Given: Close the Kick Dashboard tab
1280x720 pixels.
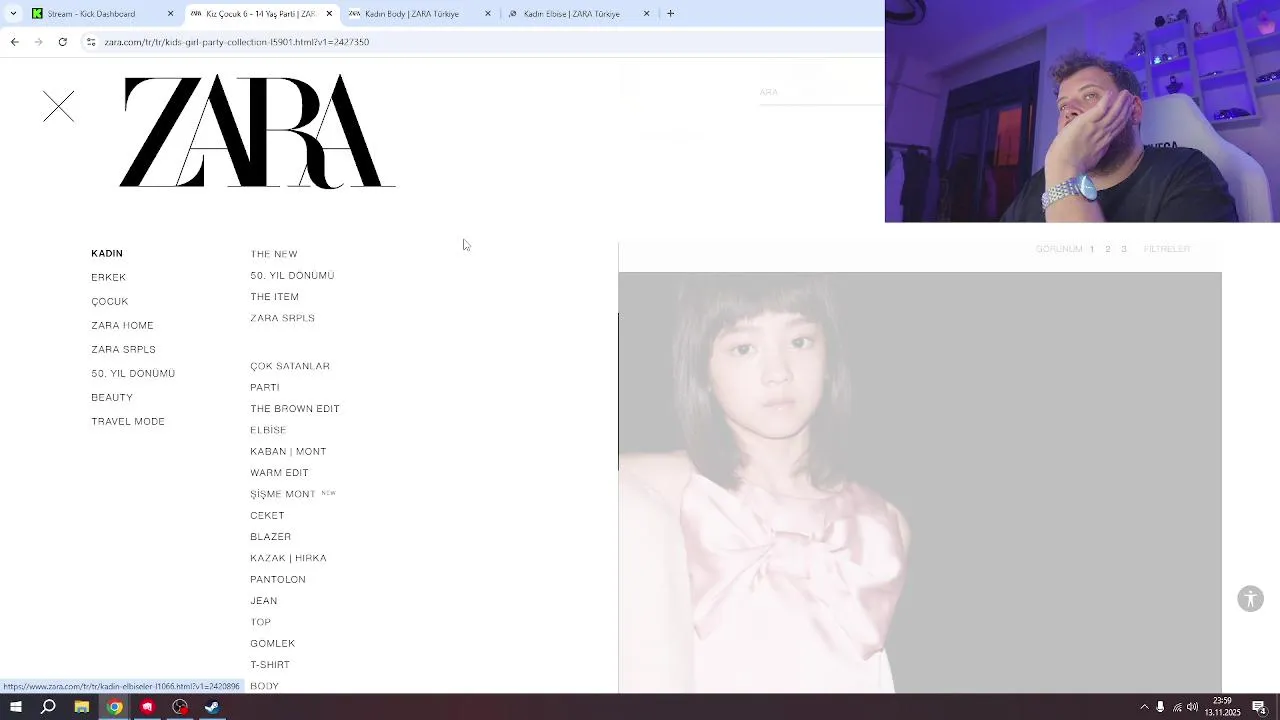Looking at the screenshot, I should 170,14.
